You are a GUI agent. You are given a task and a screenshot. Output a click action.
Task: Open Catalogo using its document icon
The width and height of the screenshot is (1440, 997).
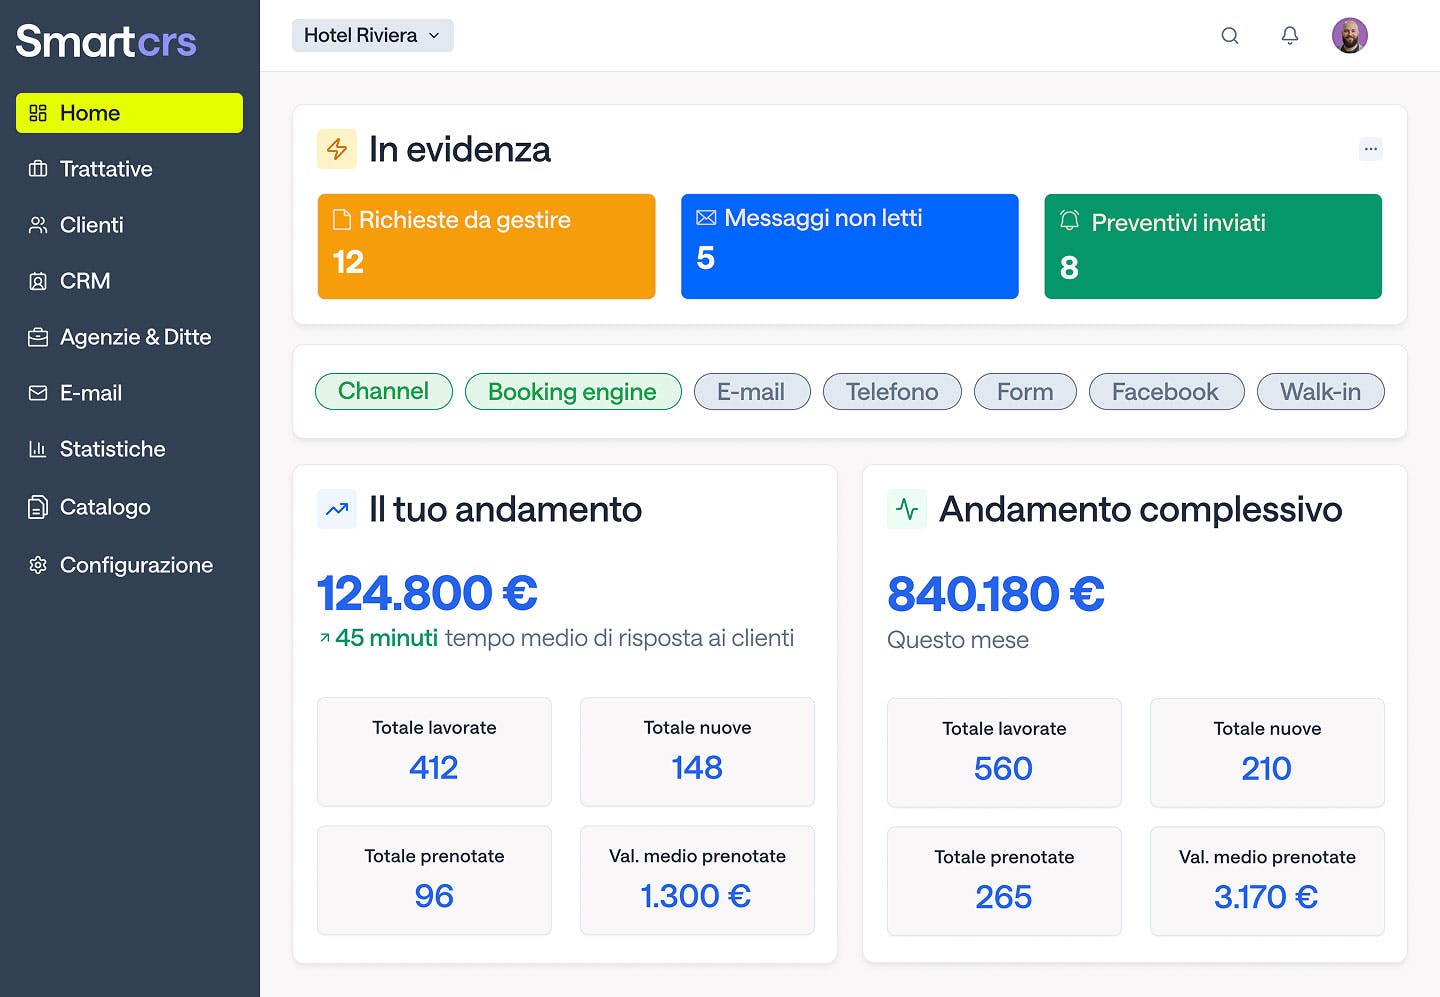pyautogui.click(x=37, y=507)
